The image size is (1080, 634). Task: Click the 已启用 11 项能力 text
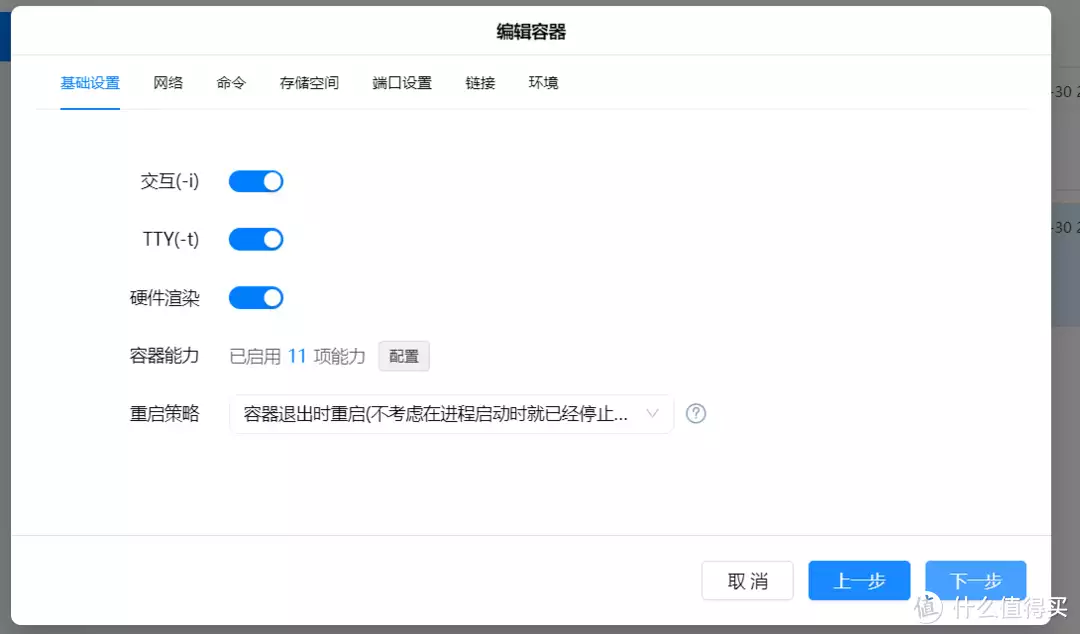click(x=297, y=356)
